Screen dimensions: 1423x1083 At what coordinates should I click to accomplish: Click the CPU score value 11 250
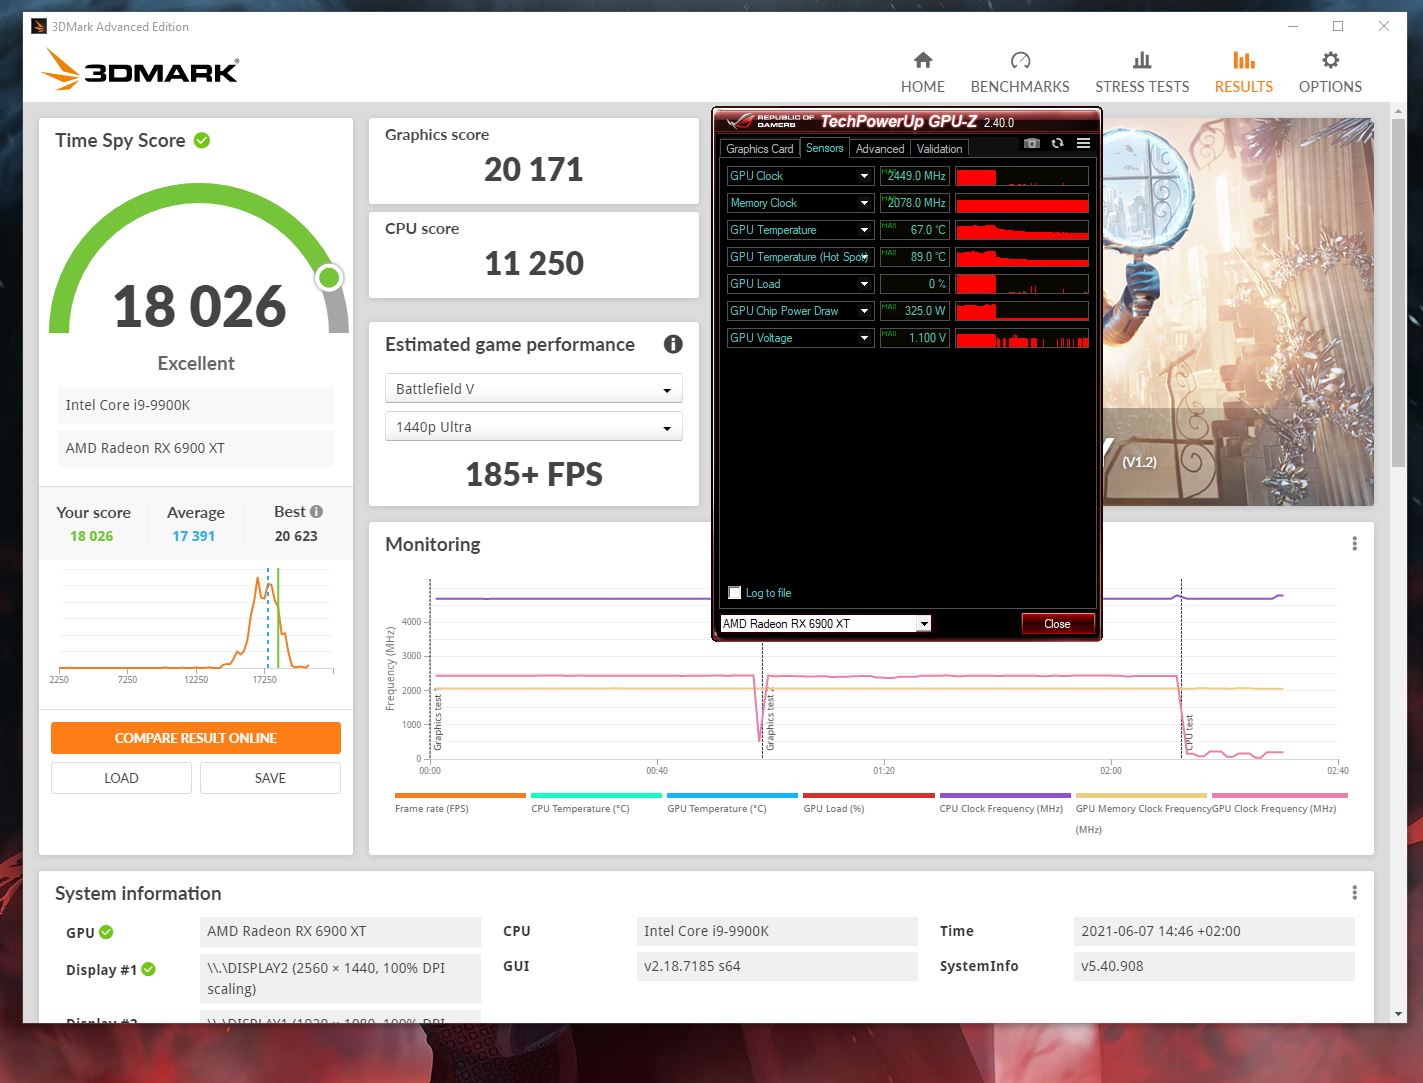point(534,264)
